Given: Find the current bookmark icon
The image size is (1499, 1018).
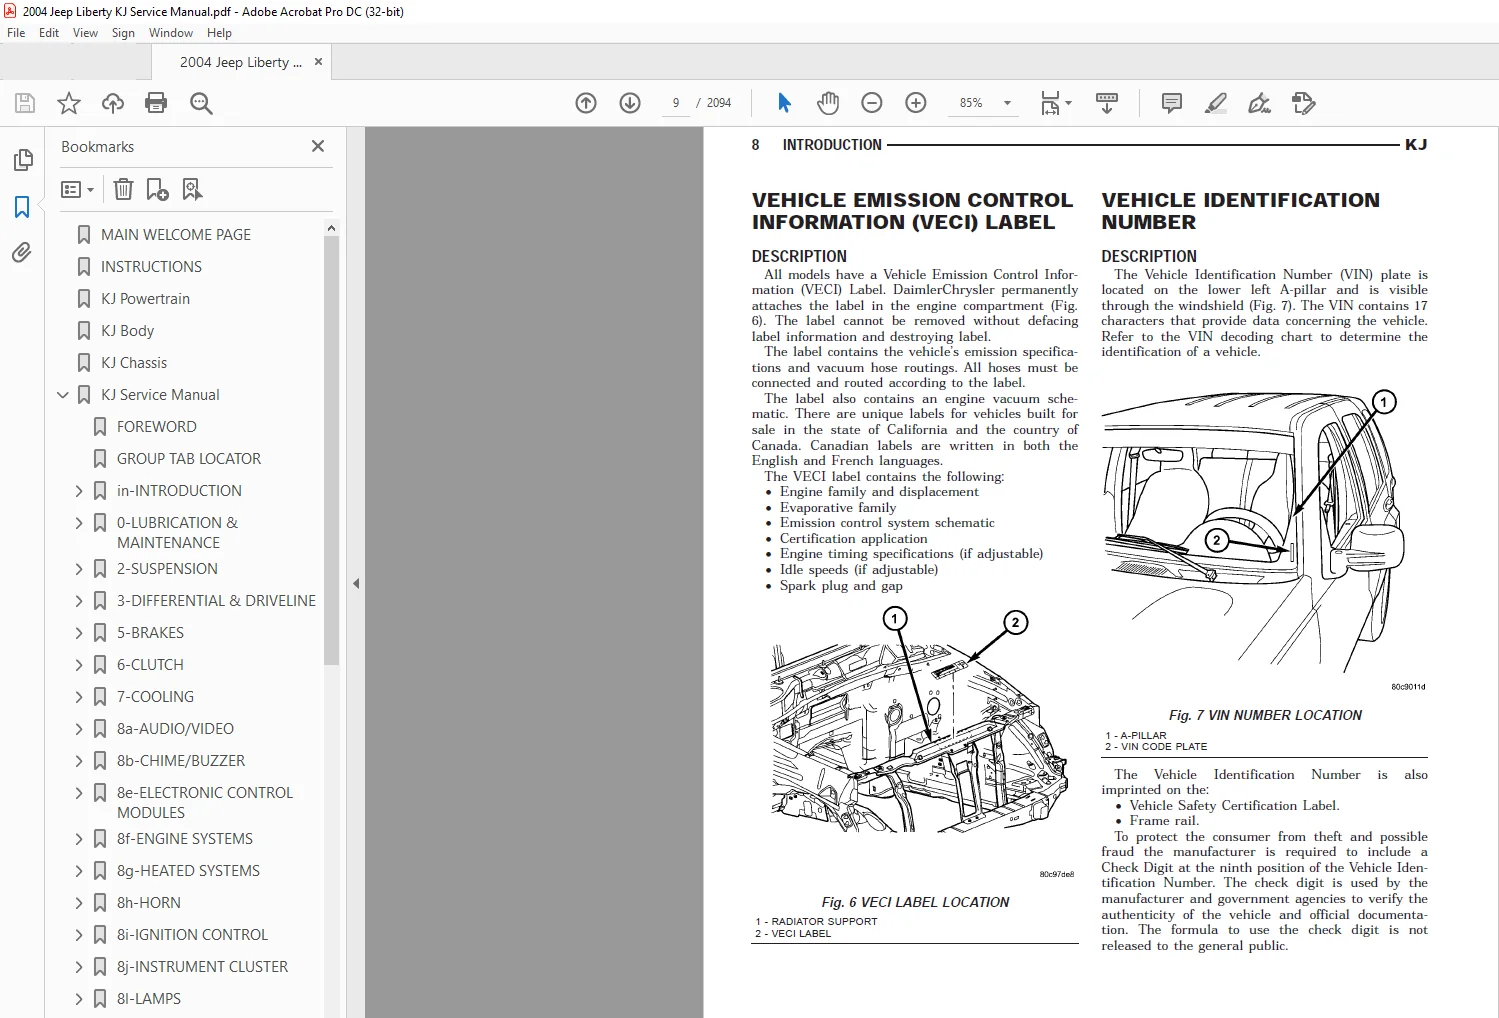Looking at the screenshot, I should [x=192, y=189].
